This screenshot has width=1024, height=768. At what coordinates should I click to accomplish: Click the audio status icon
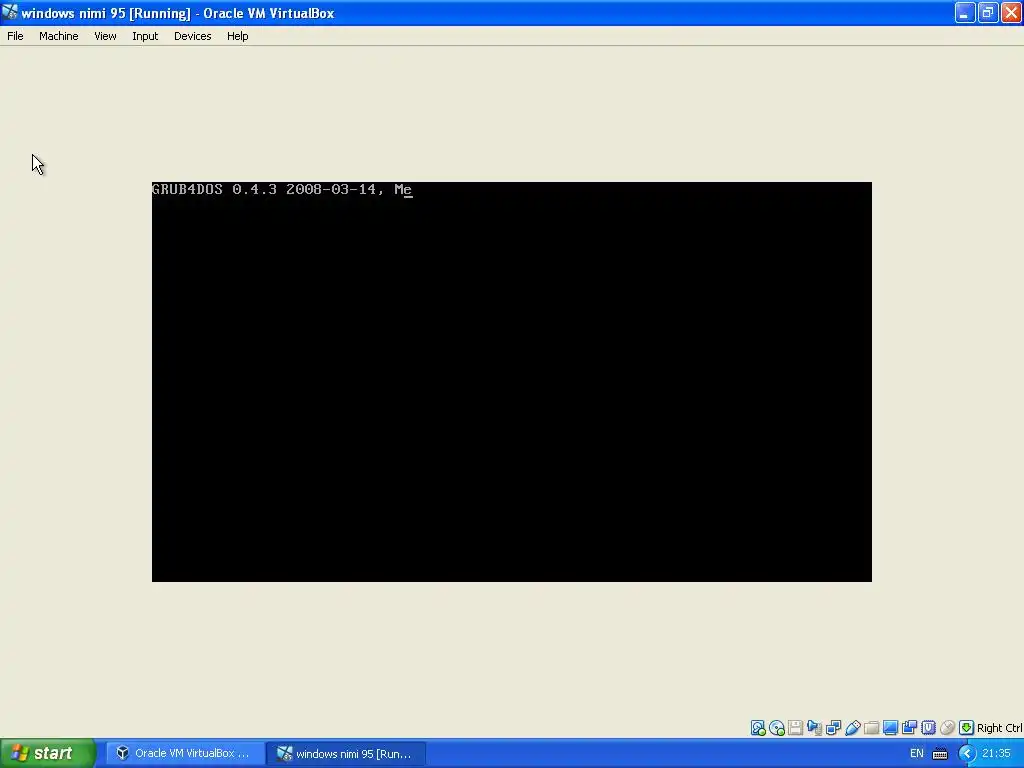point(814,728)
